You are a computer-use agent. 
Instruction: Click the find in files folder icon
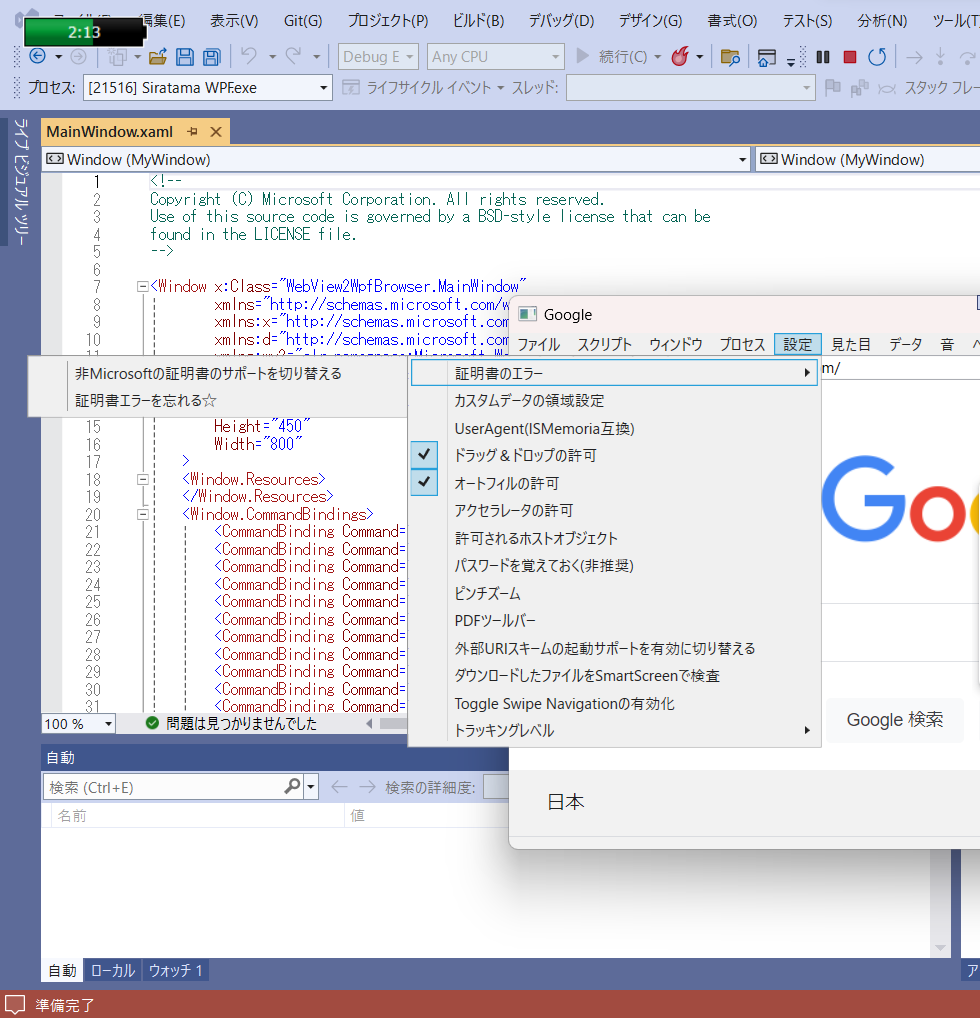(730, 57)
